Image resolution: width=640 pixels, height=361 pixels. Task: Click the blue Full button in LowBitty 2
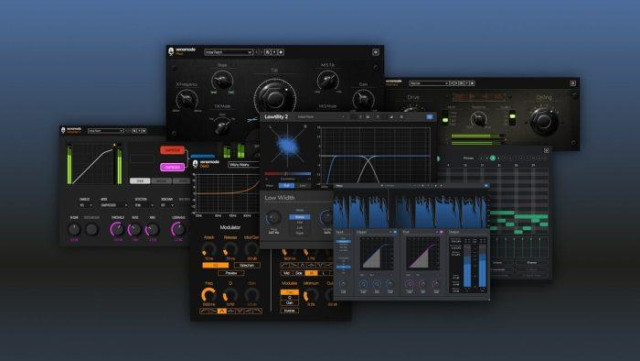click(287, 185)
